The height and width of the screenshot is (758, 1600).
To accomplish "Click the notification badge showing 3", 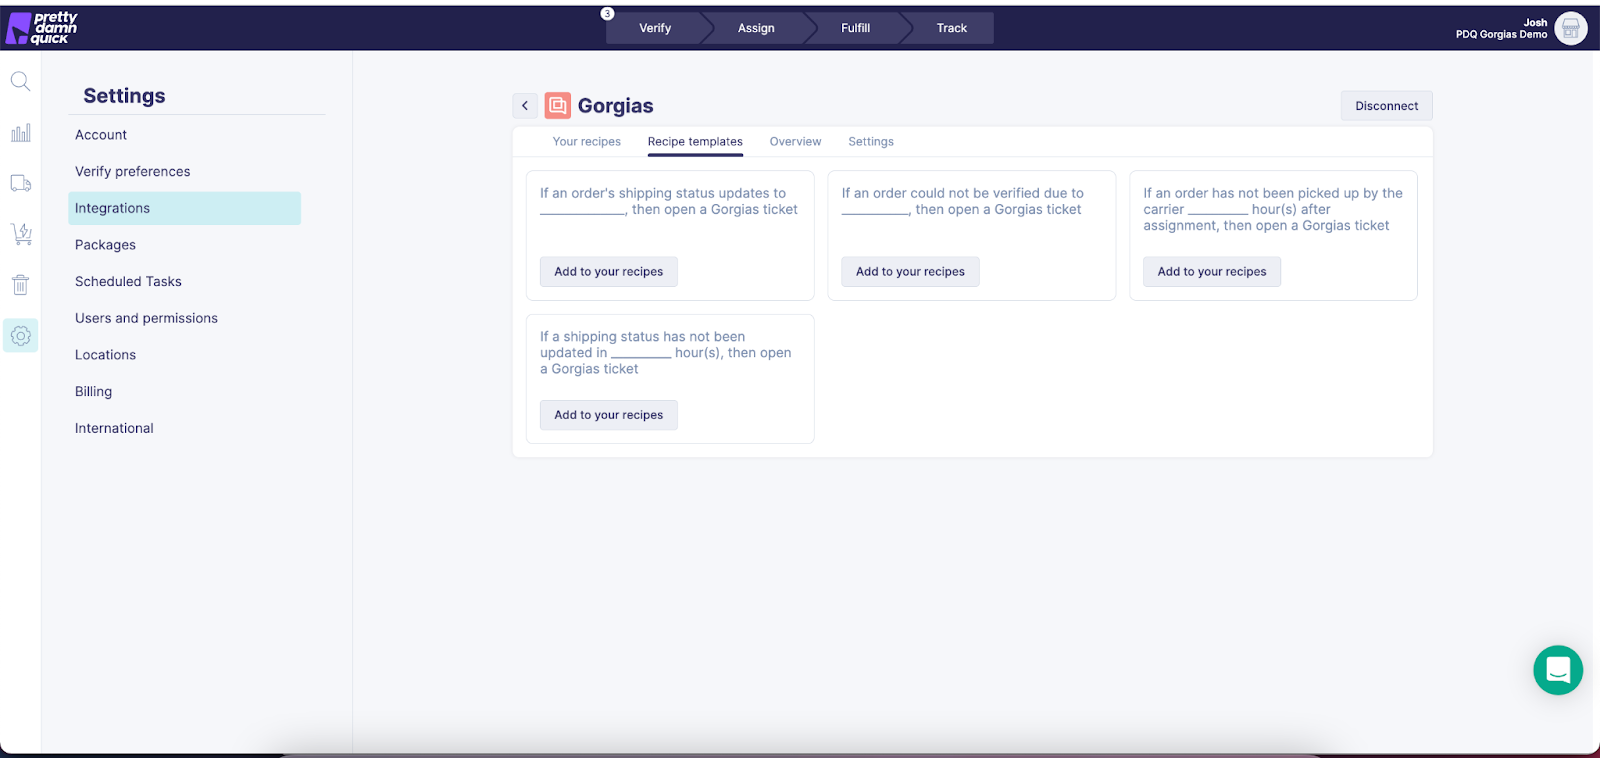I will (607, 14).
